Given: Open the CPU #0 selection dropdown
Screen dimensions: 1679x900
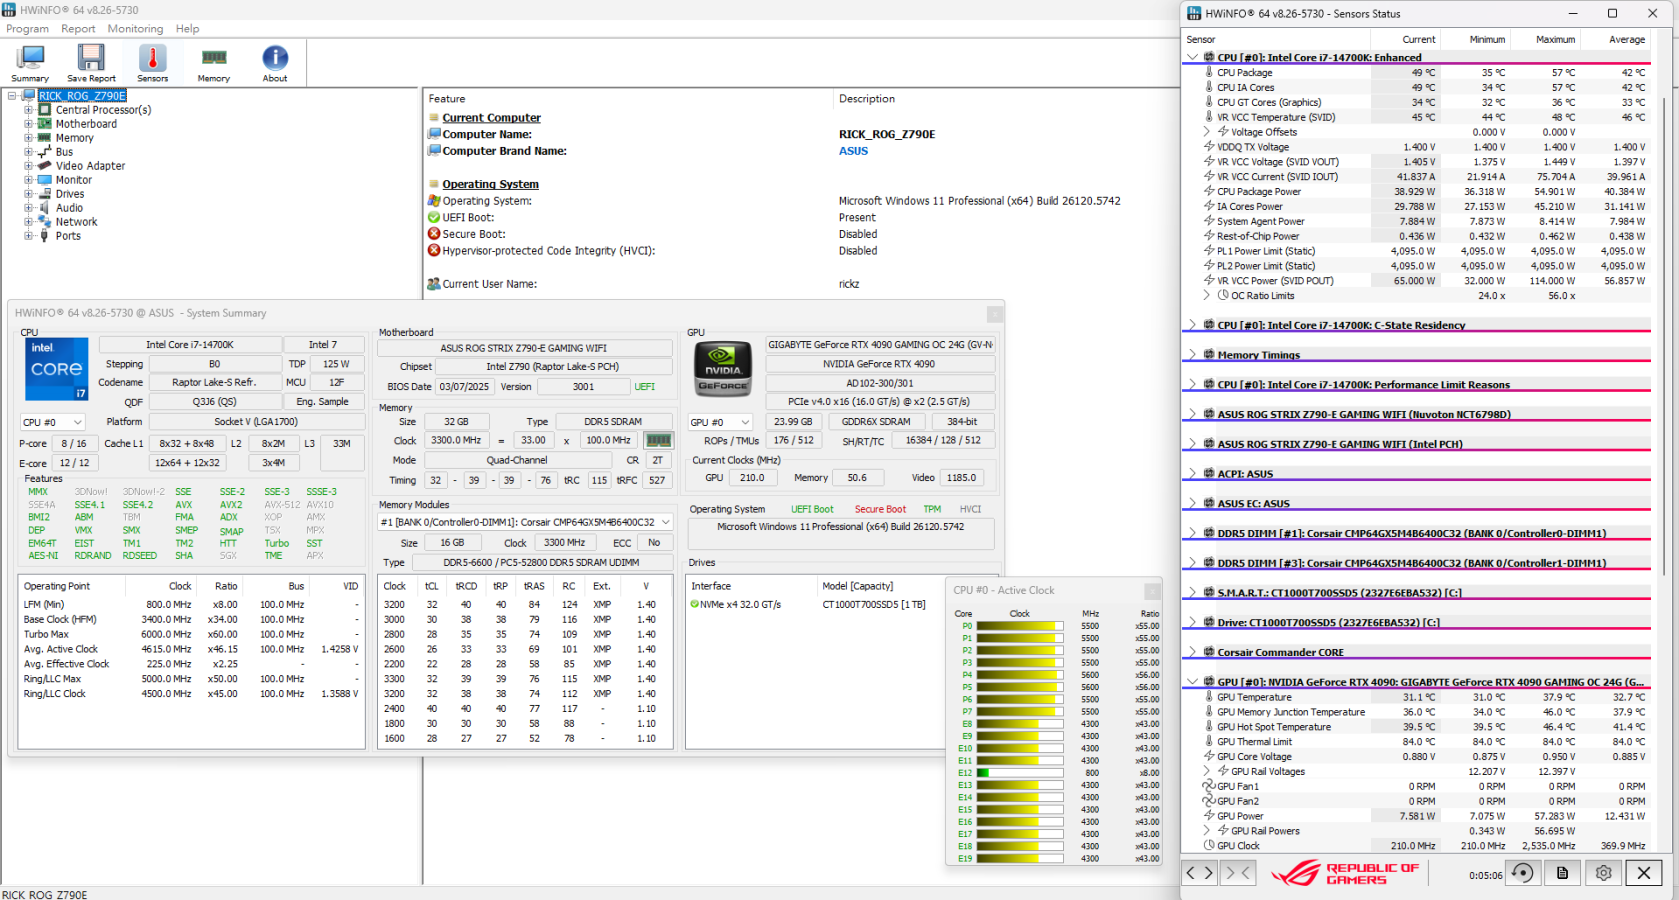Looking at the screenshot, I should pyautogui.click(x=53, y=422).
